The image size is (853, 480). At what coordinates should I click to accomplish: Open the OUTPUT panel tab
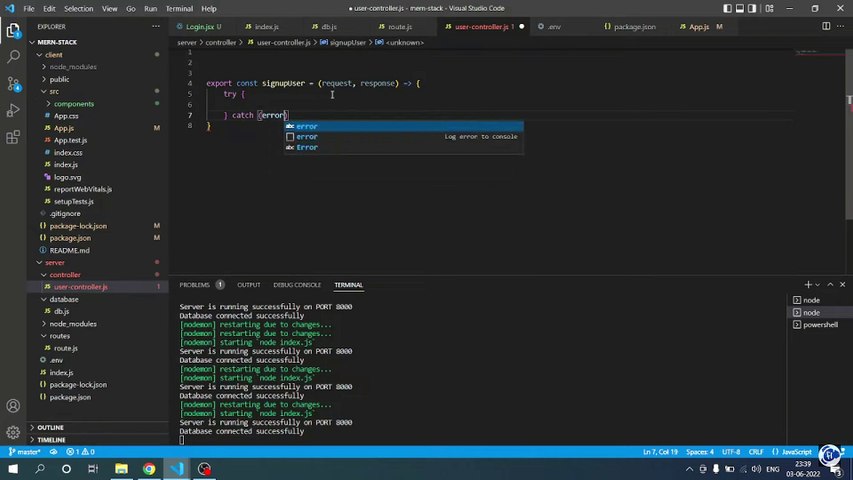[x=249, y=285]
